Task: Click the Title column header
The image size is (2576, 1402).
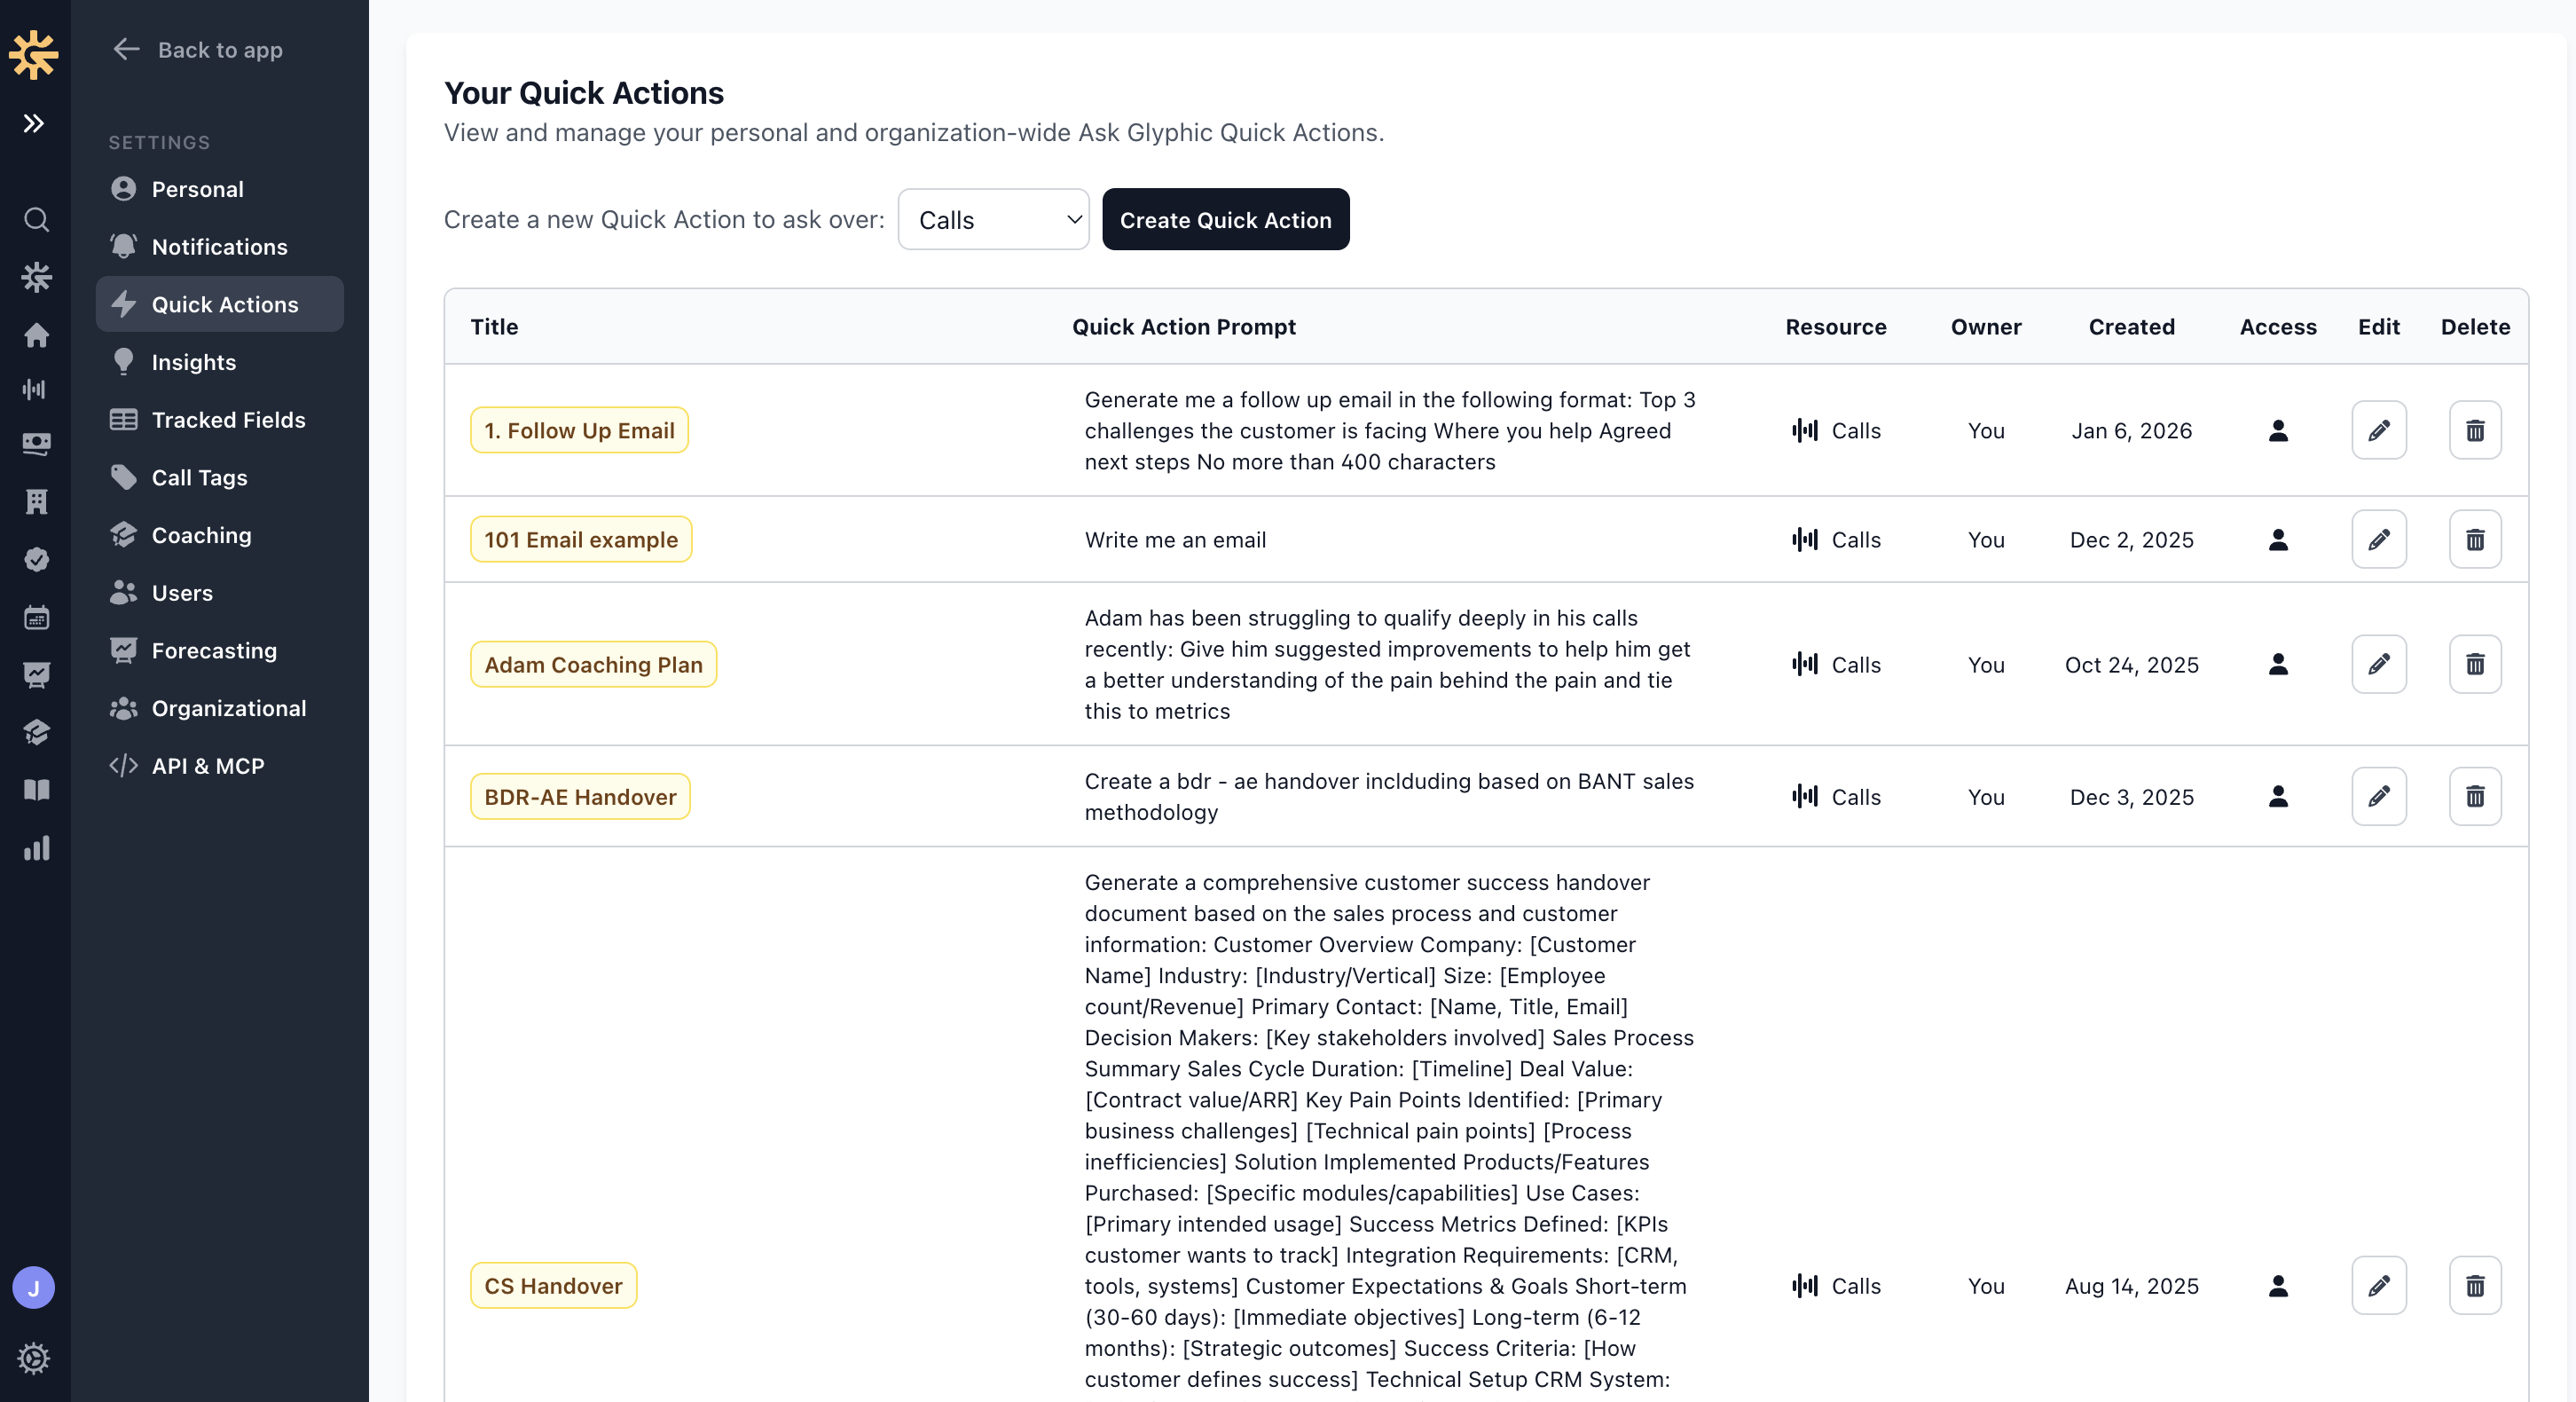Action: coord(494,327)
